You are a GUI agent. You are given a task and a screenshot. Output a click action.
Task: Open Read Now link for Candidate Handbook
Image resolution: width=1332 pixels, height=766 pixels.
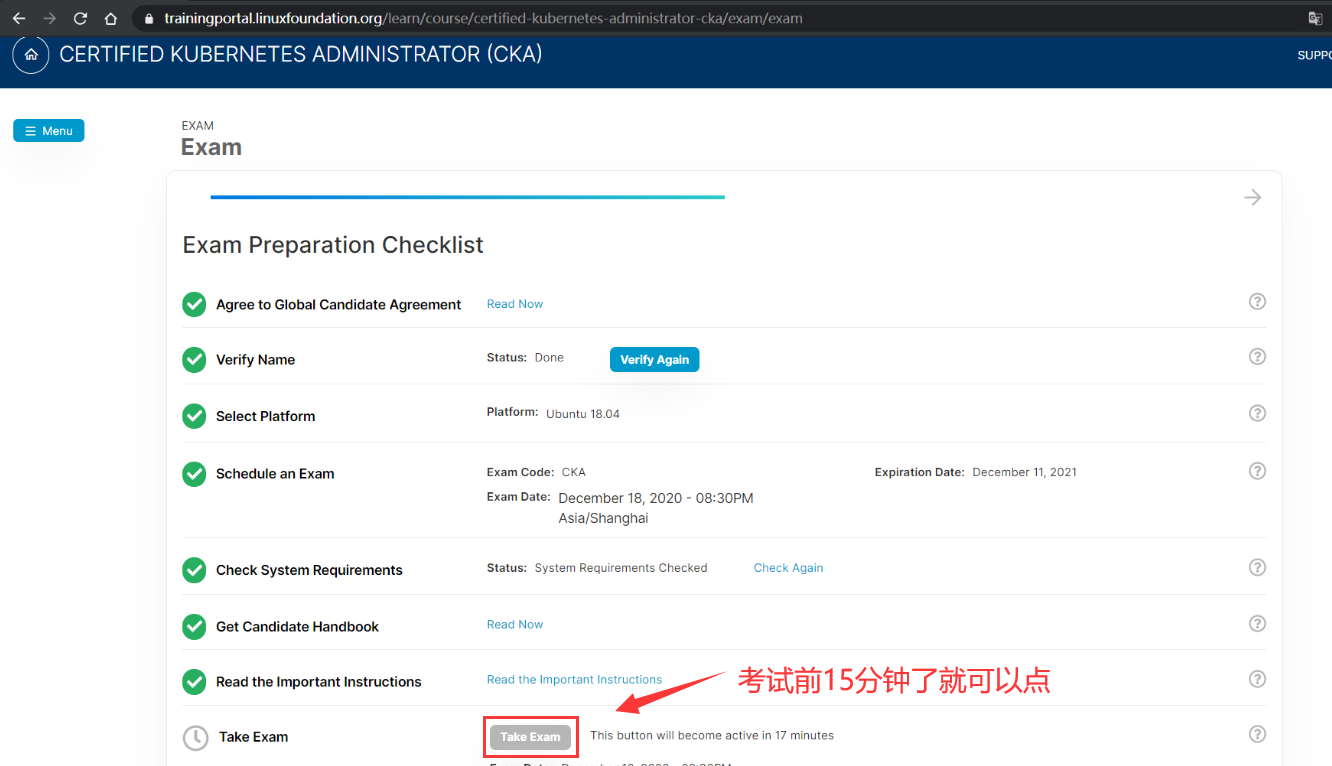click(515, 624)
